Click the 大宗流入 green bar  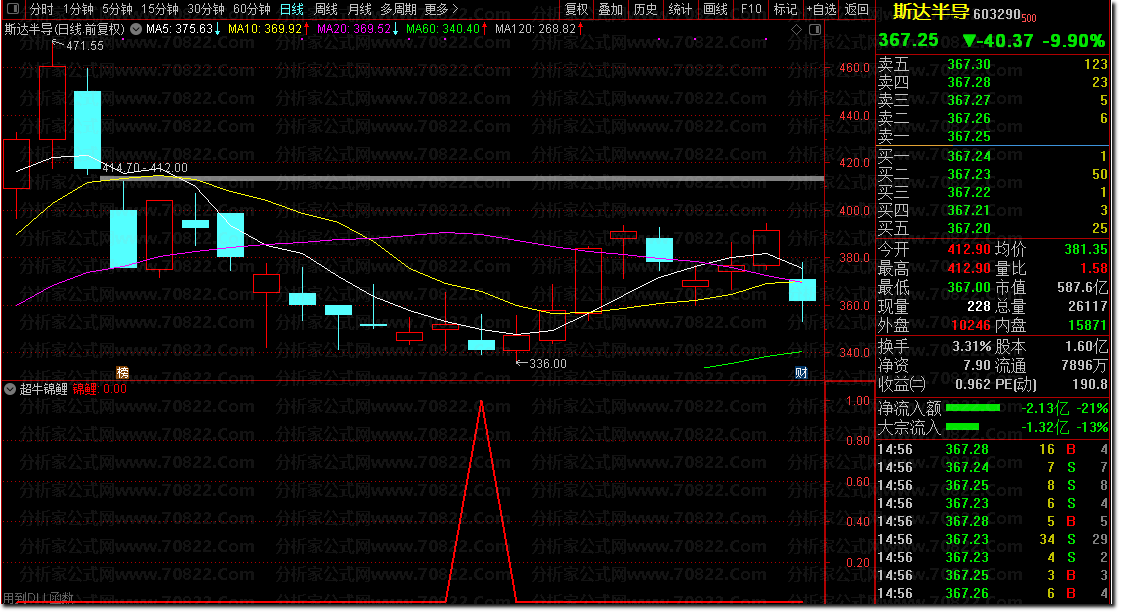coord(962,427)
